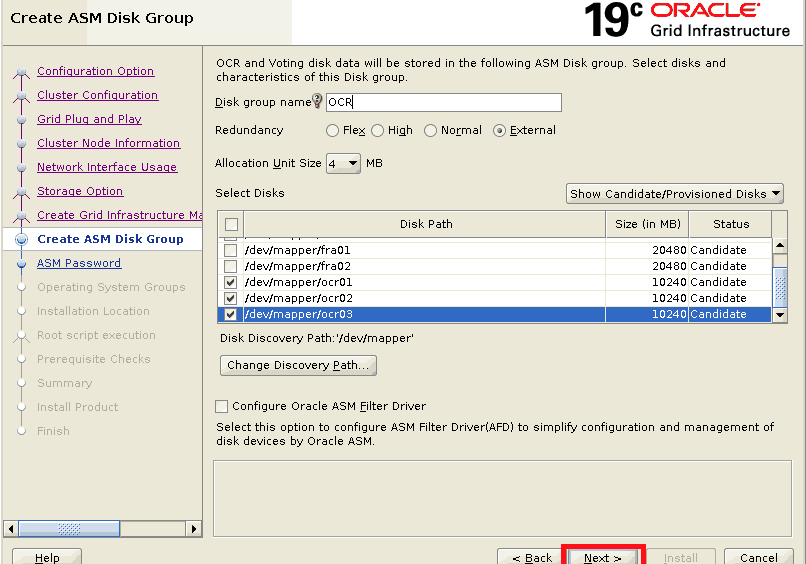Select Flex redundancy
The width and height of the screenshot is (806, 564).
coord(332,131)
